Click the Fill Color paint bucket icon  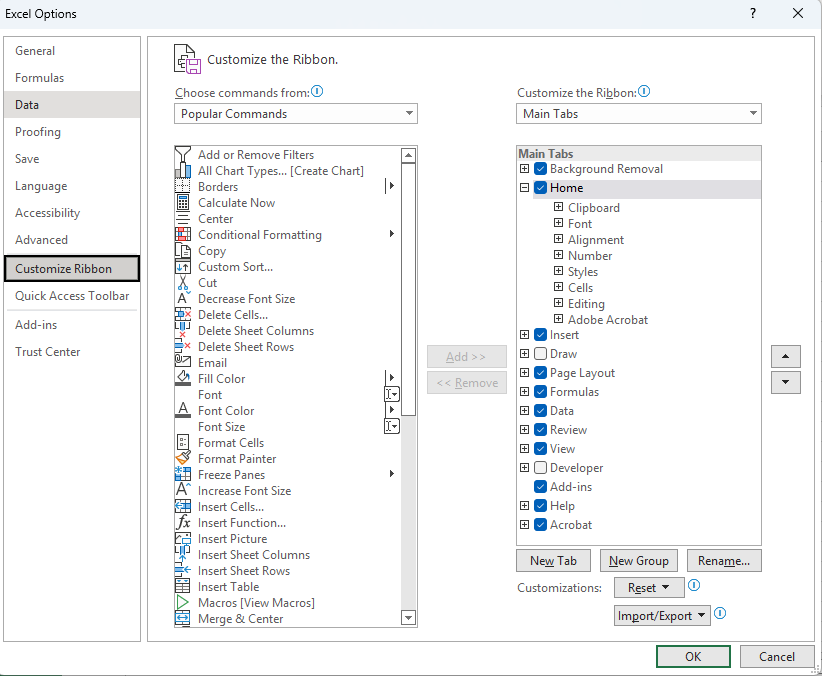[x=183, y=379]
